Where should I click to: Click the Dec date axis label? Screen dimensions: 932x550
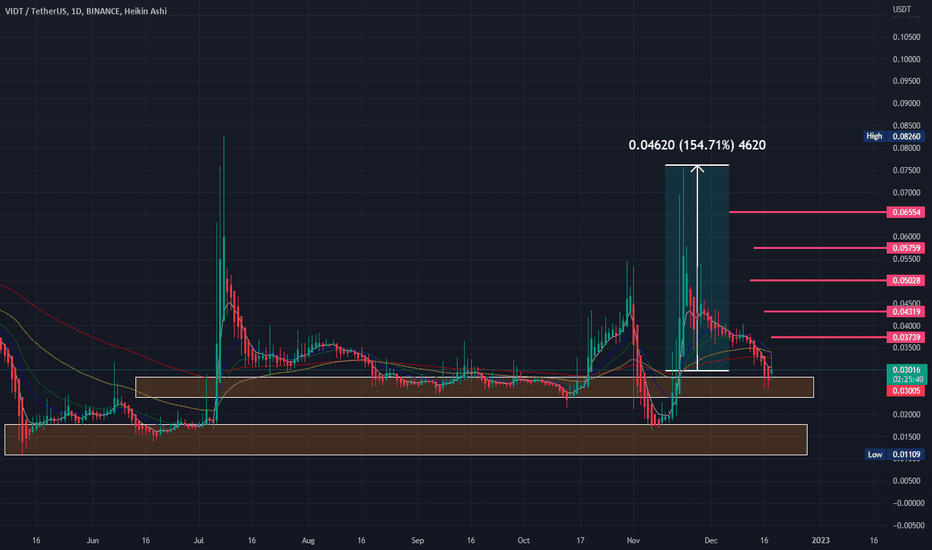711,540
